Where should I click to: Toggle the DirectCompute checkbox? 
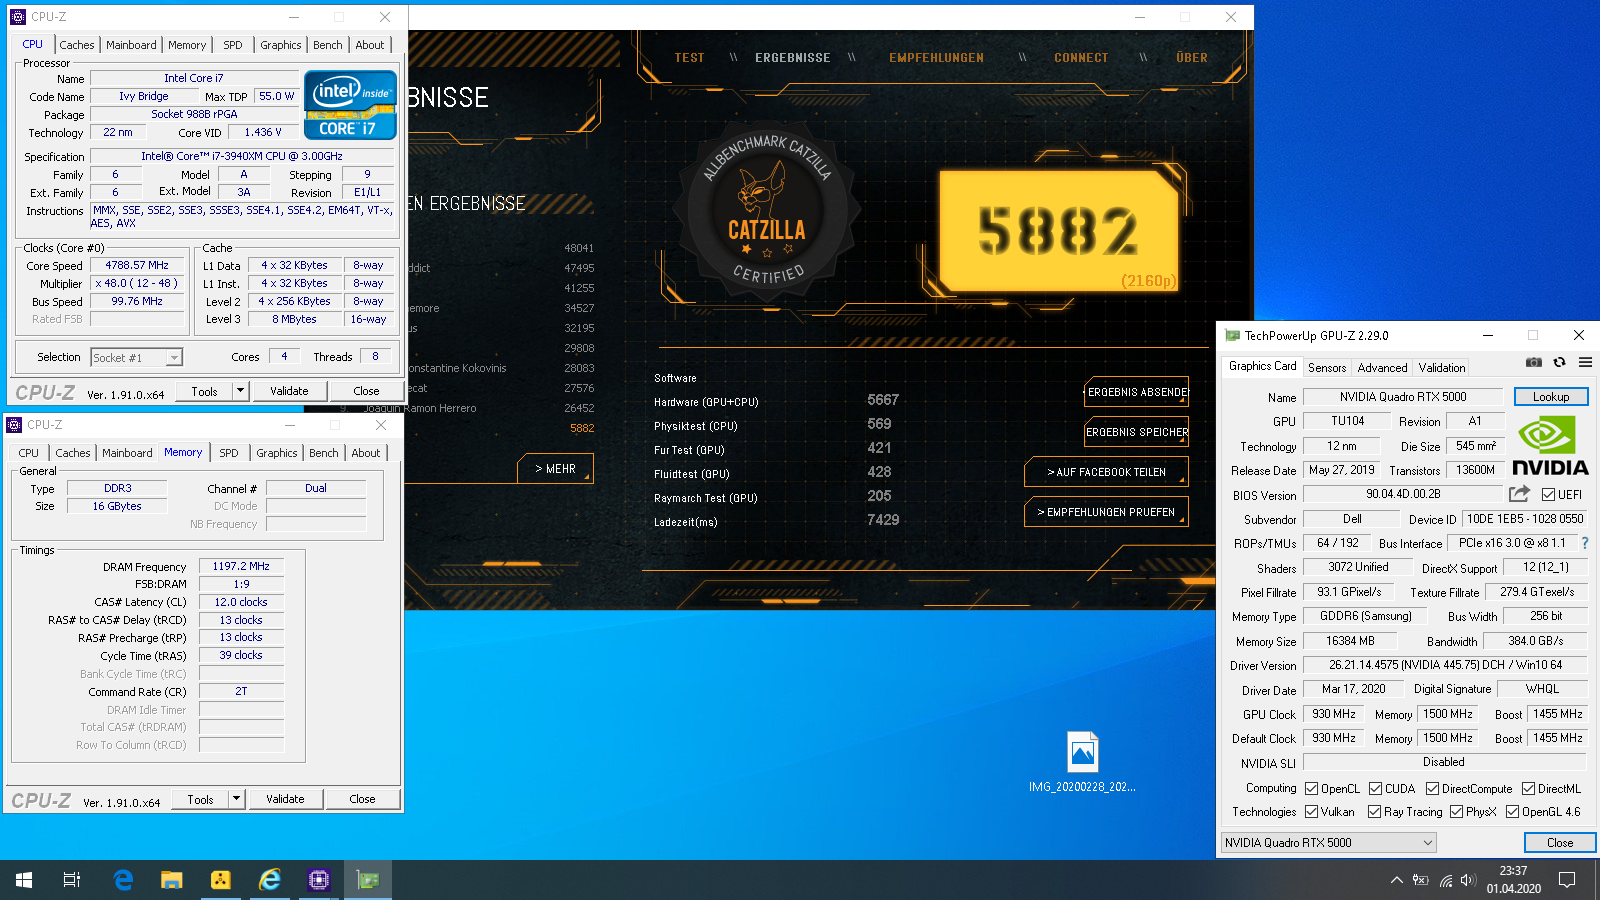tap(1432, 789)
